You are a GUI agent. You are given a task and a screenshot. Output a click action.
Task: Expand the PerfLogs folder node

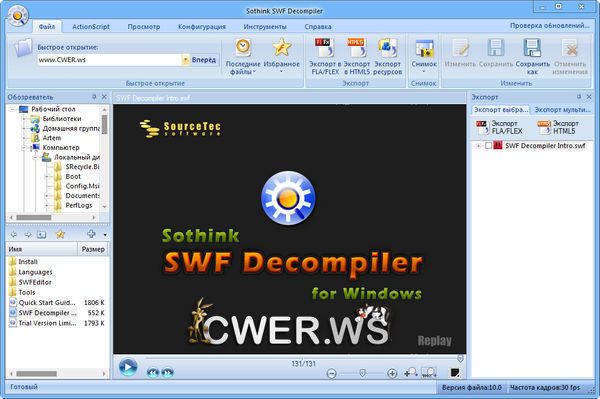(47, 205)
